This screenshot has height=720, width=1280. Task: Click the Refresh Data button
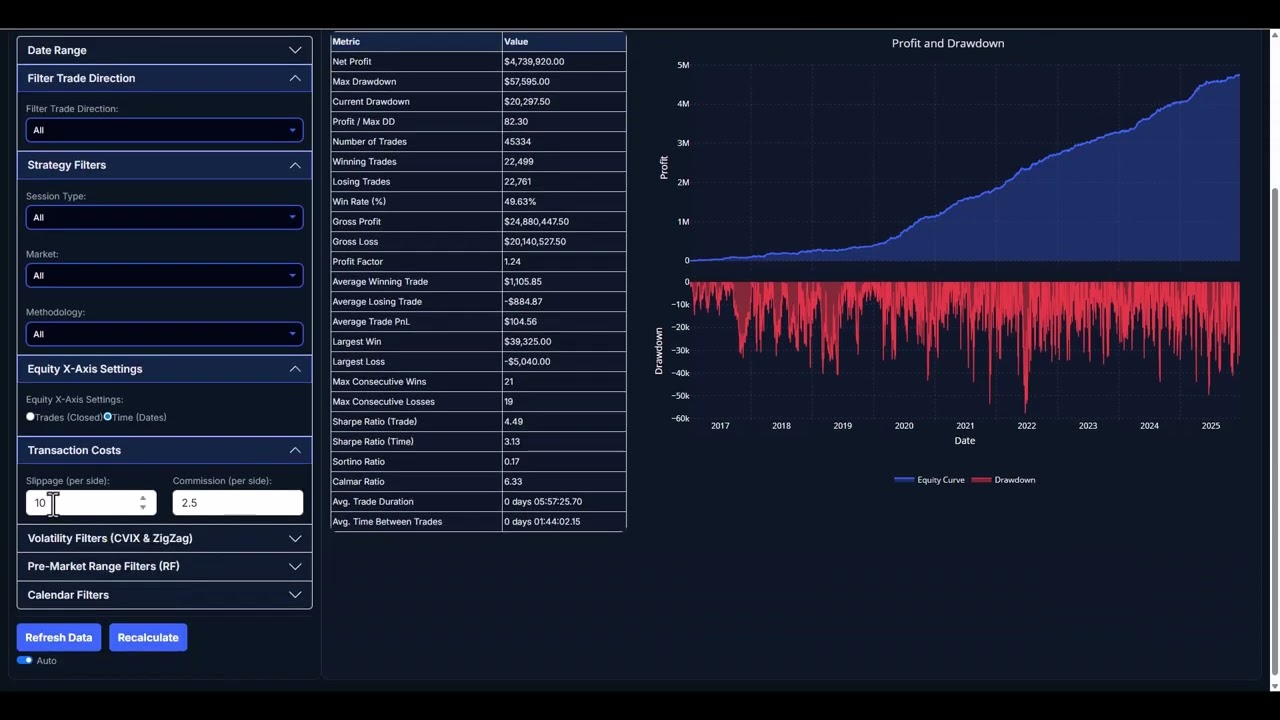[58, 637]
